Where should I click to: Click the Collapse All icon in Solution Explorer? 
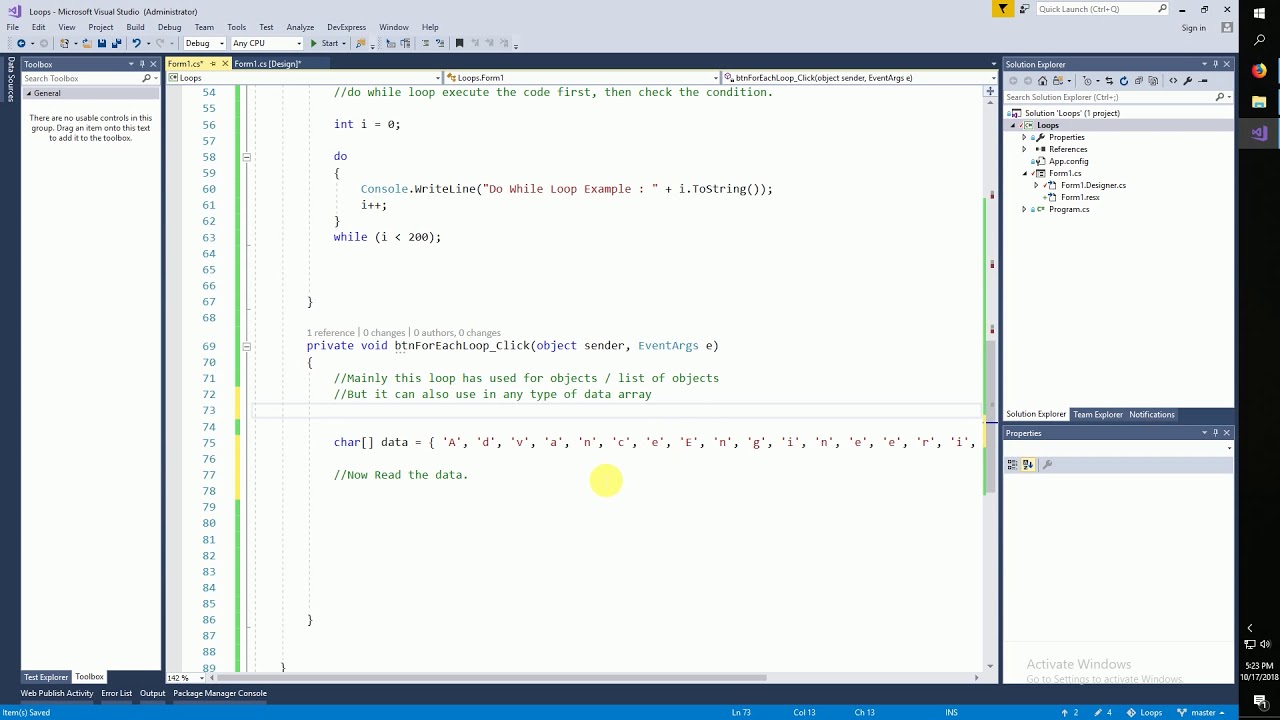click(1139, 81)
